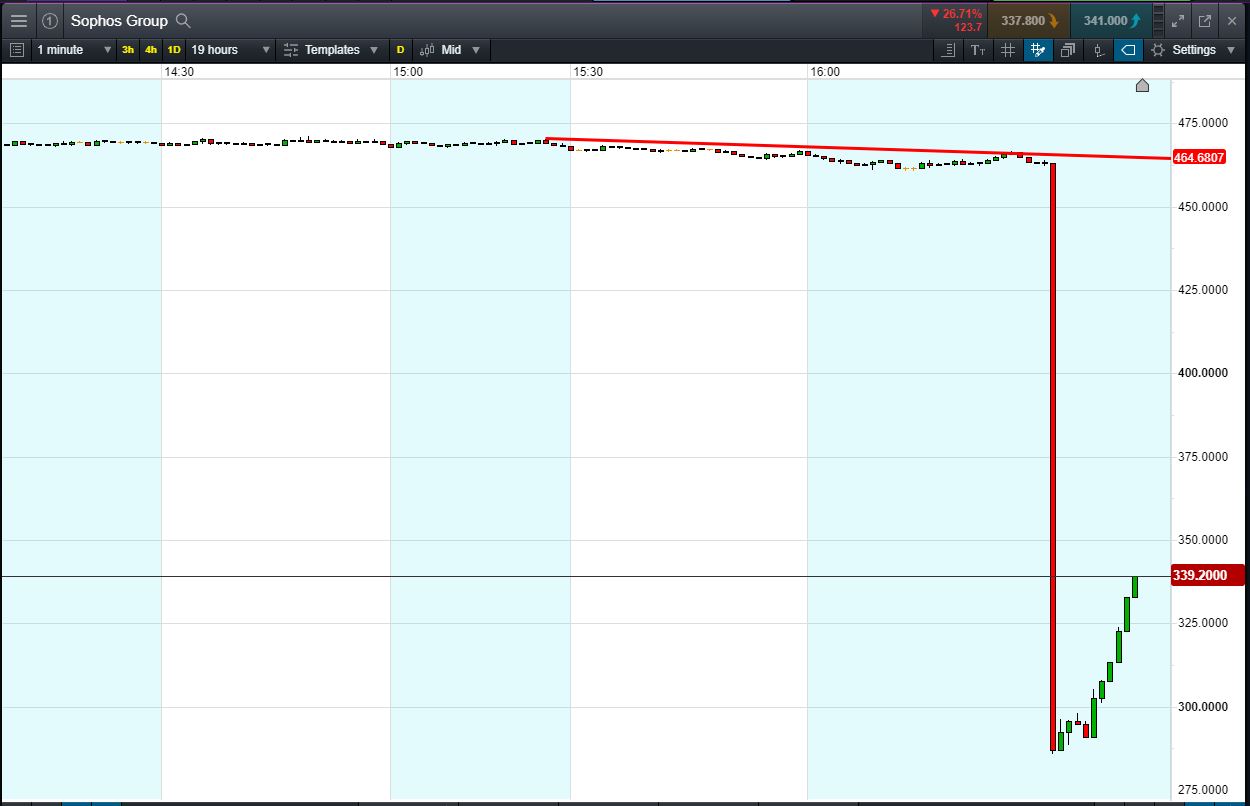Open the Settings menu
1250x806 pixels.
1194,50
